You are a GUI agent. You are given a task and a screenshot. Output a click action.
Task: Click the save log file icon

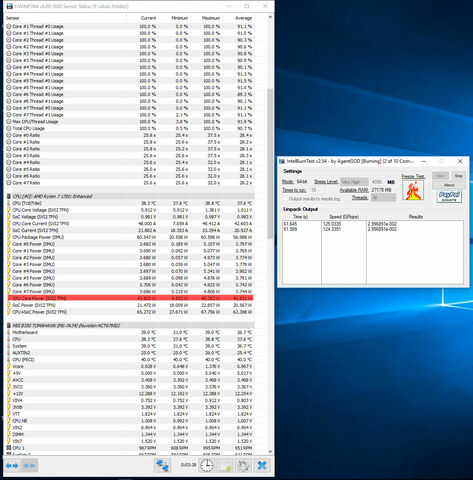(225, 465)
